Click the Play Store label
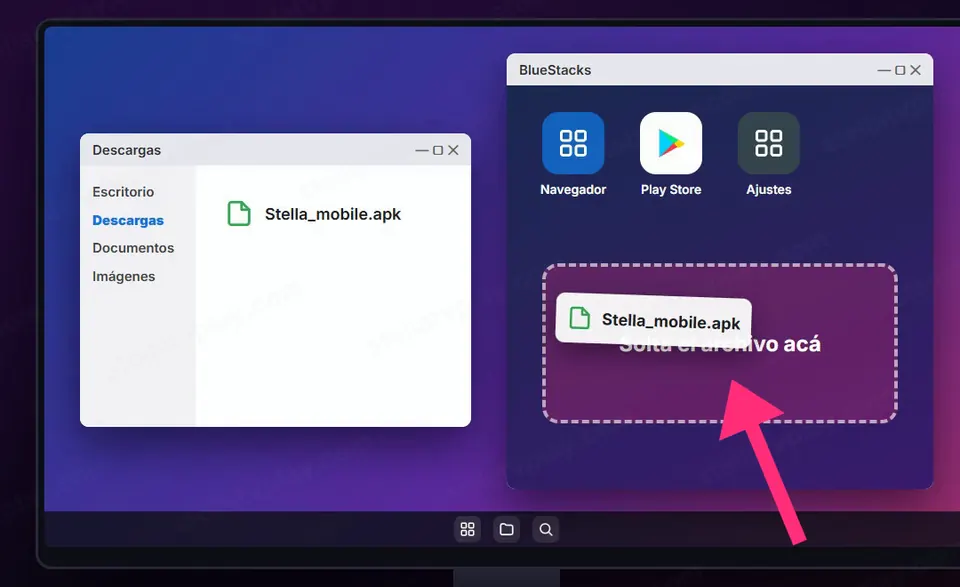 [671, 190]
